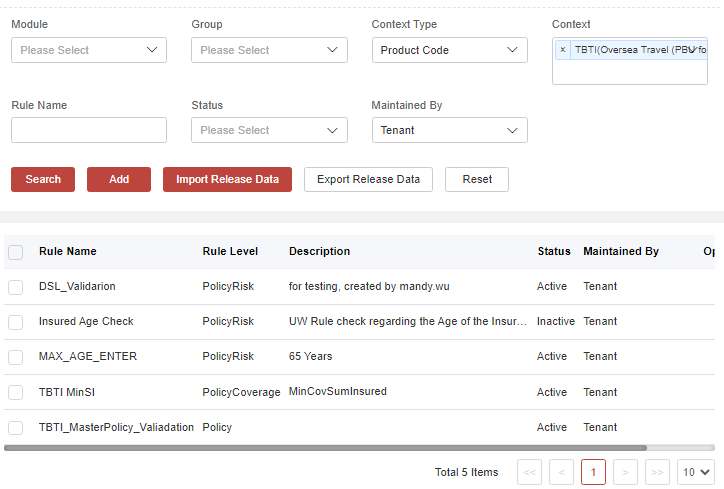Open the Context Type dropdown
724x489 pixels.
(x=450, y=50)
